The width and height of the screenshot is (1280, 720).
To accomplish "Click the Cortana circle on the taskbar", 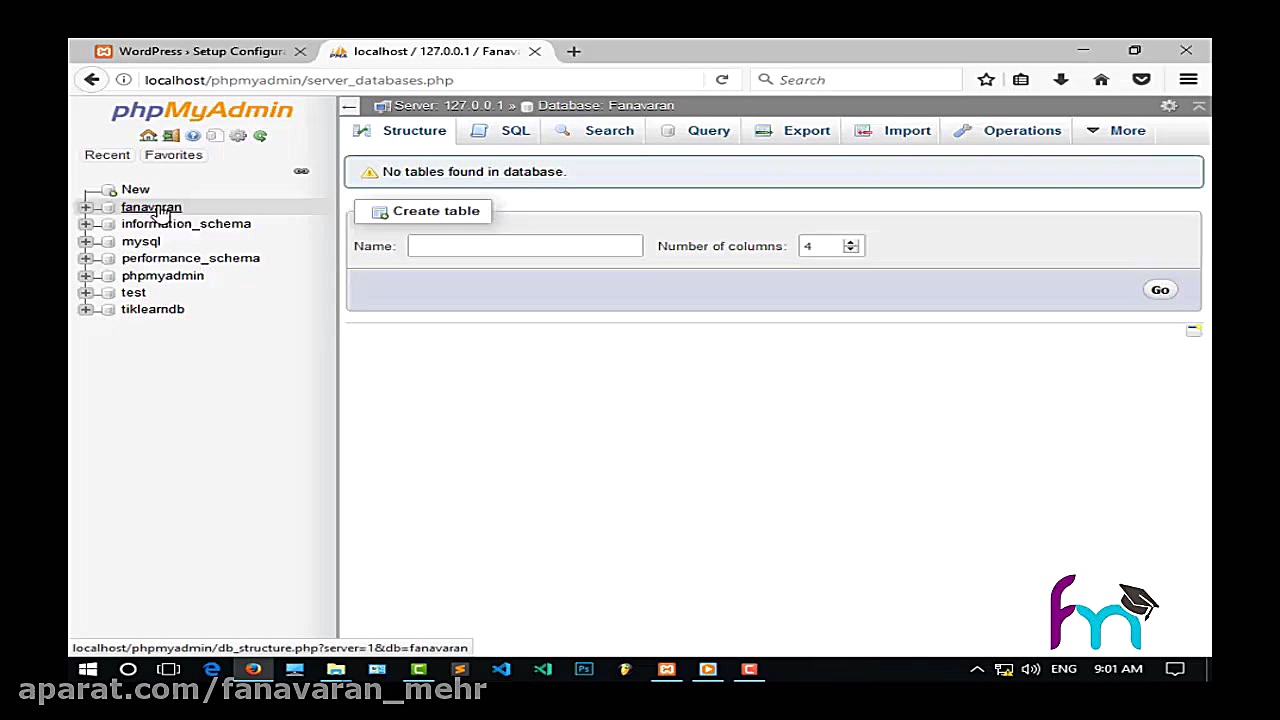I will (128, 669).
